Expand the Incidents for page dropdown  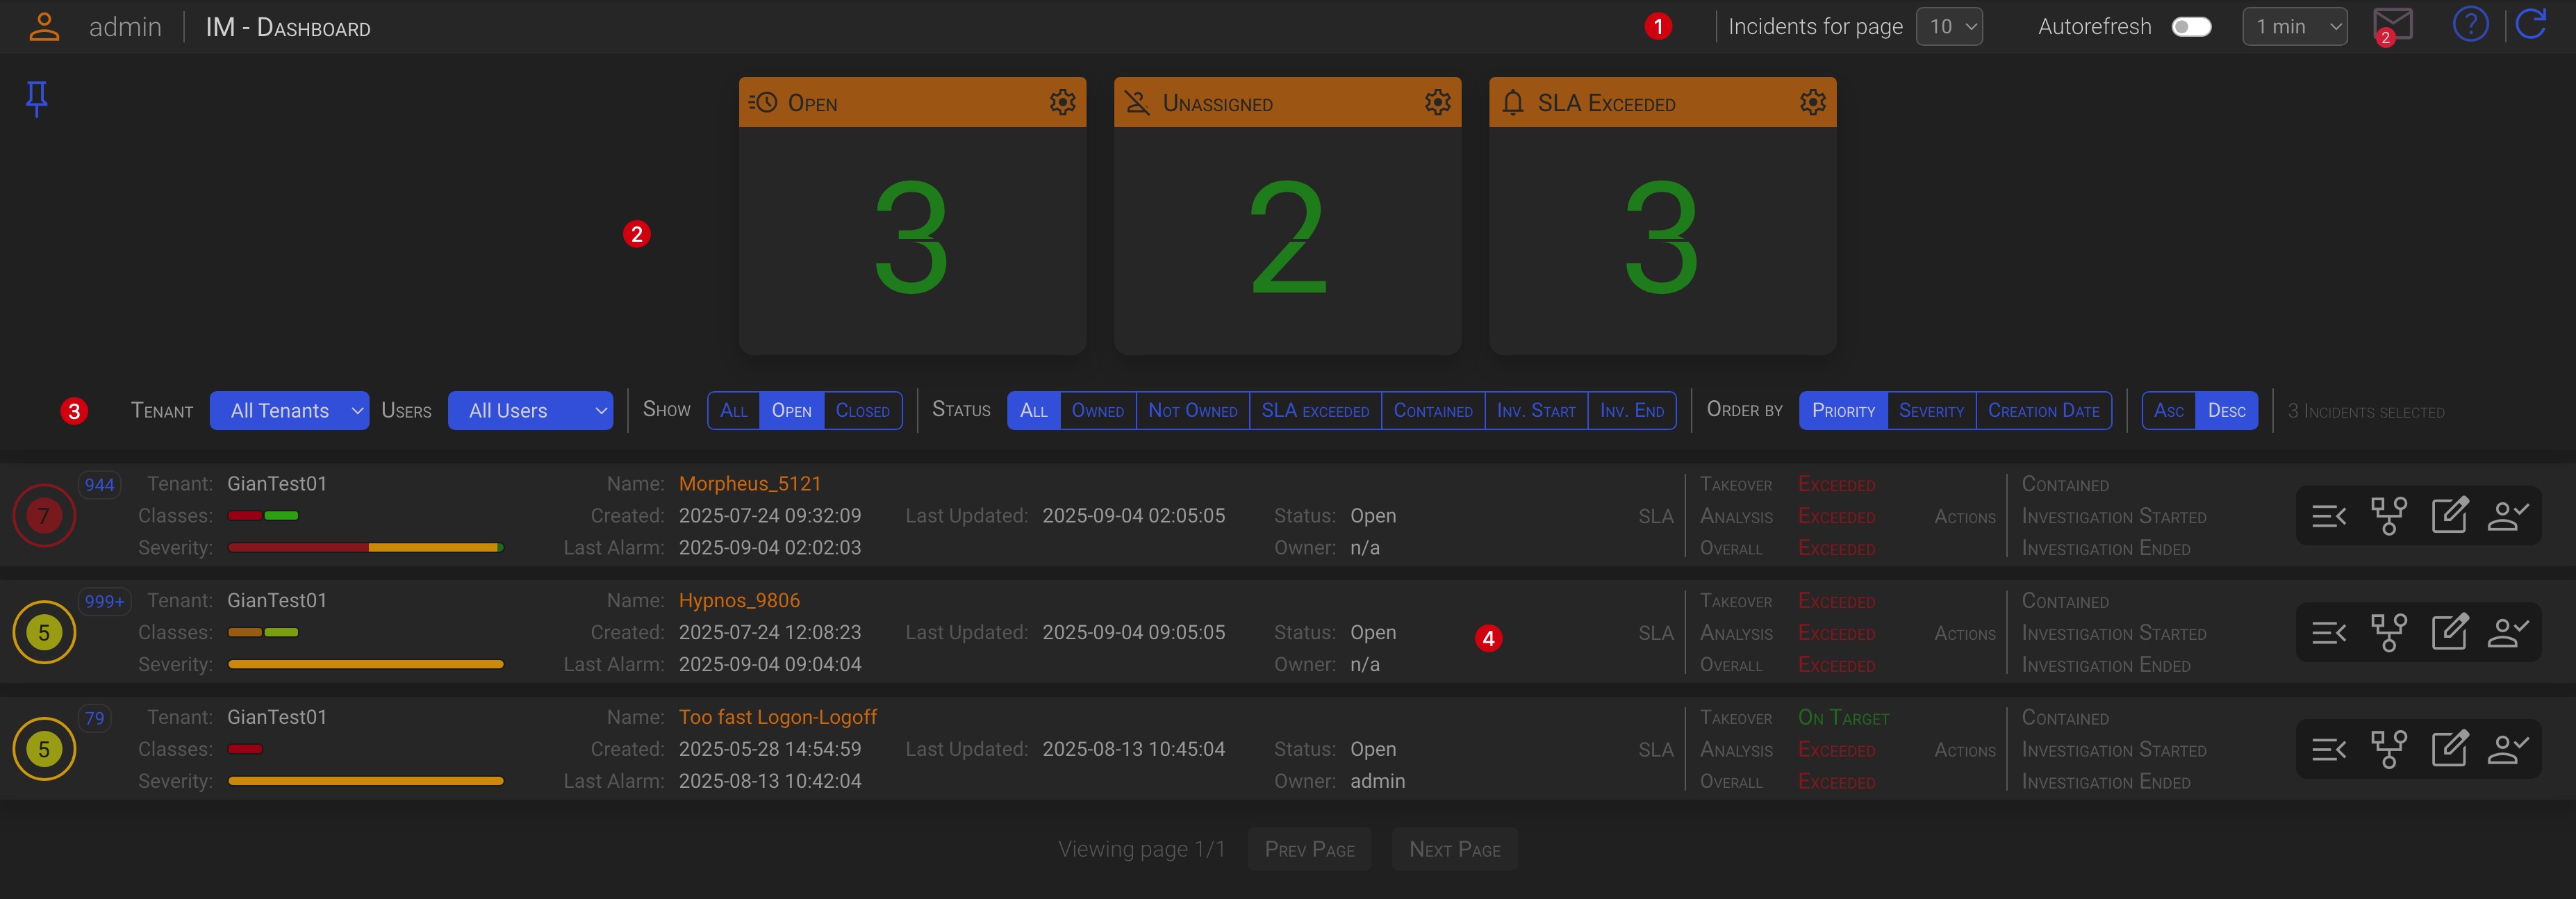[1949, 27]
